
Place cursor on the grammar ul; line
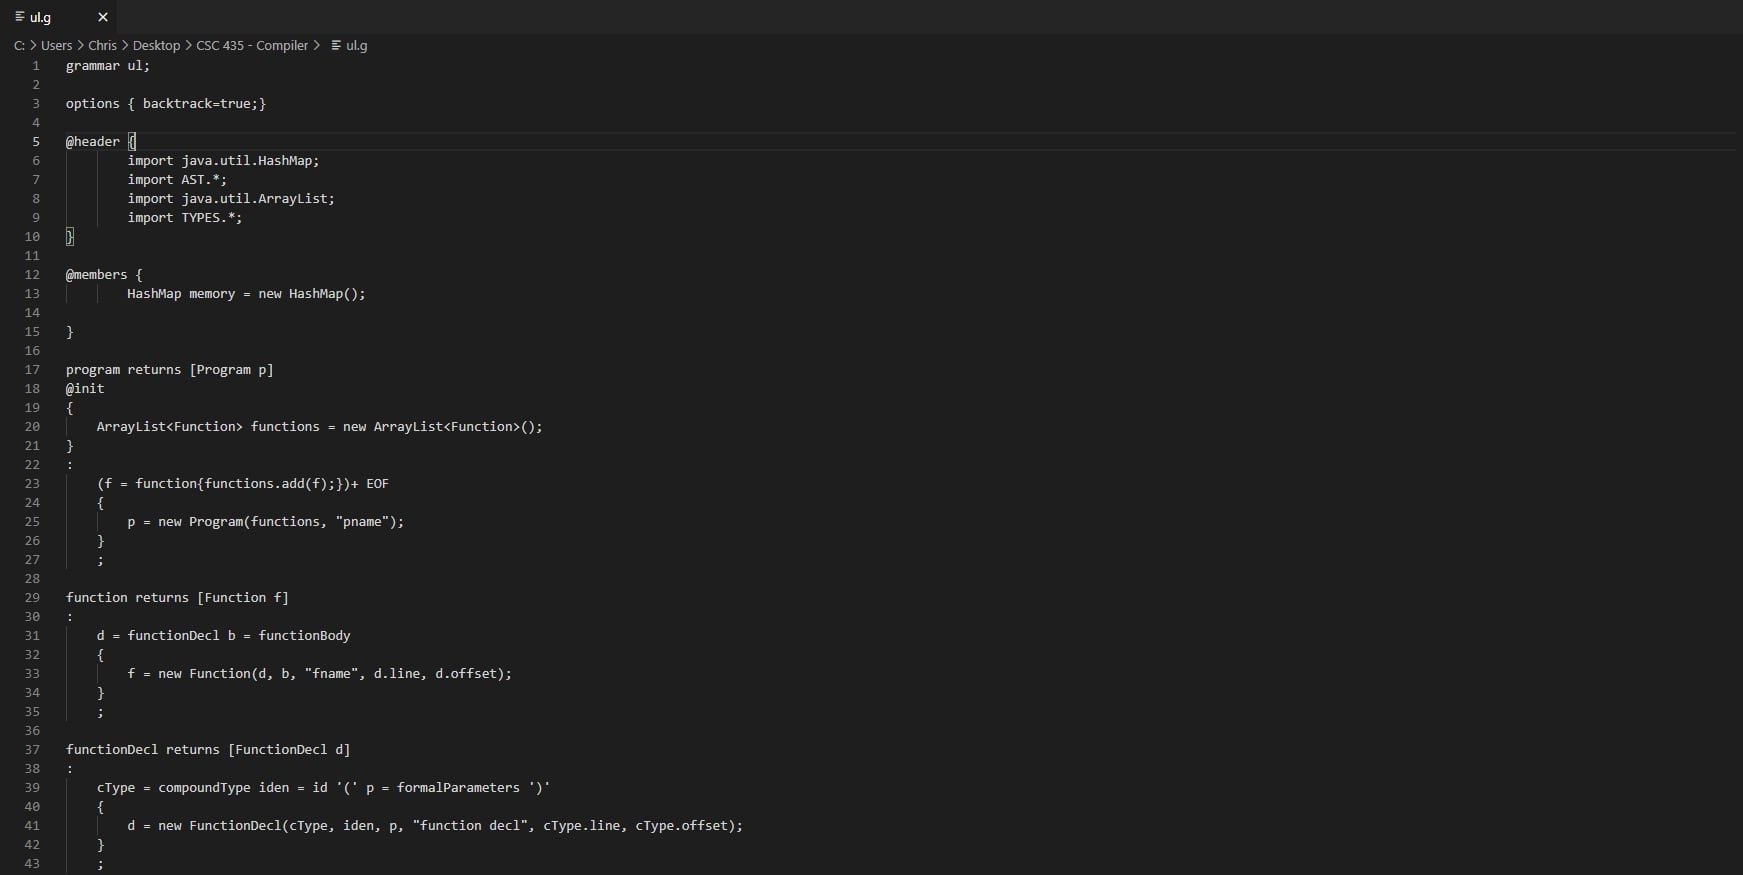click(108, 66)
